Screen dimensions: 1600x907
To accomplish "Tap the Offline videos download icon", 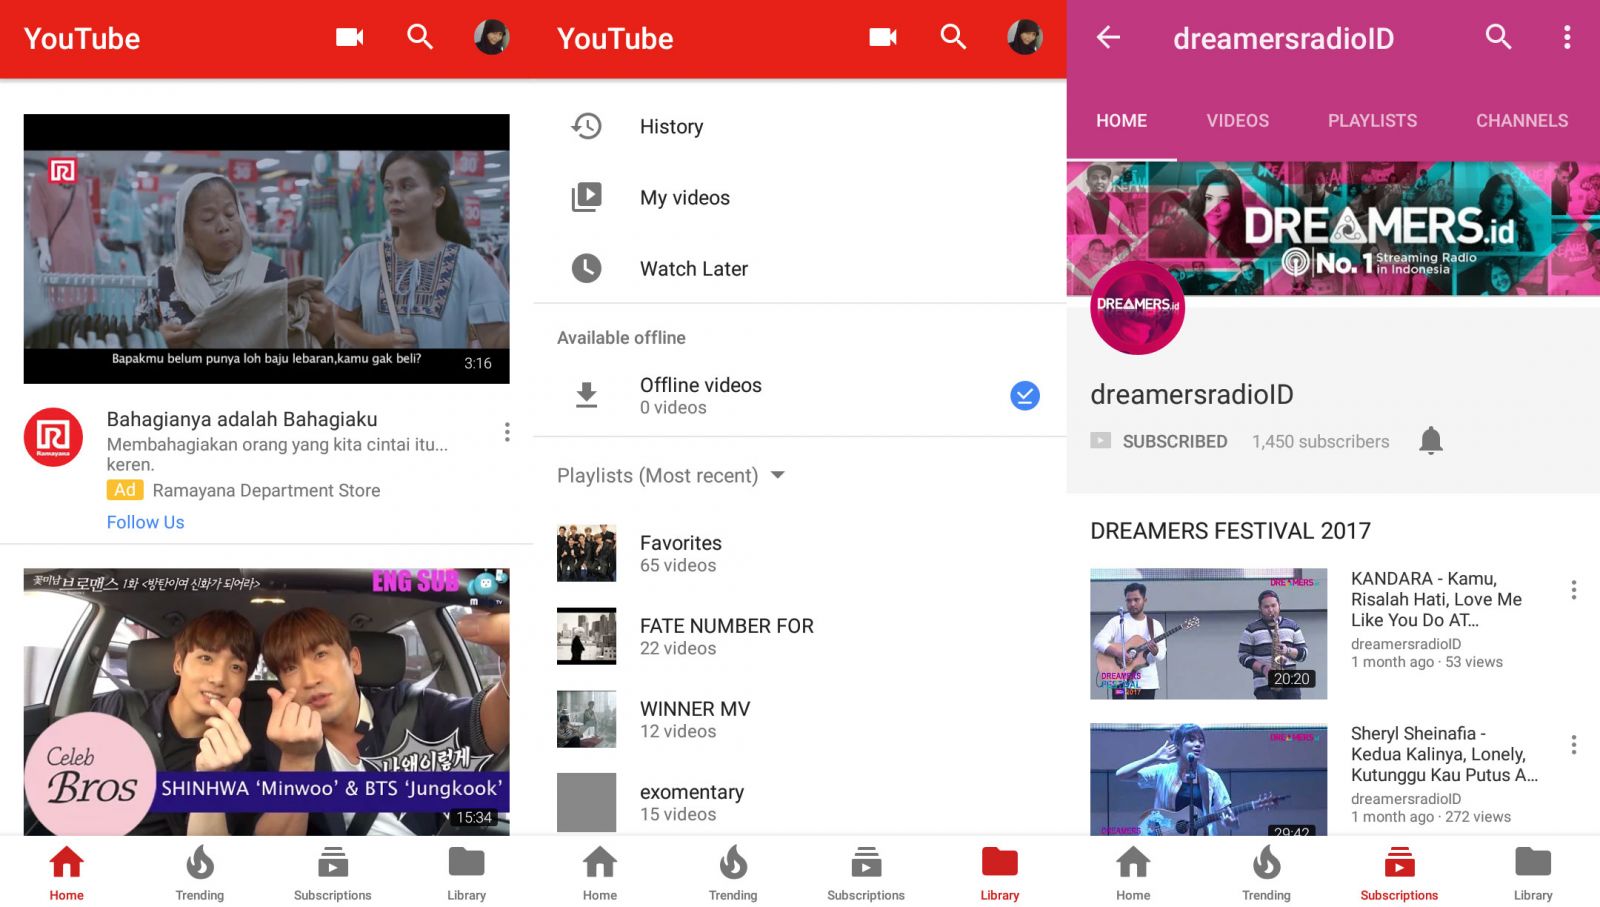I will [587, 396].
